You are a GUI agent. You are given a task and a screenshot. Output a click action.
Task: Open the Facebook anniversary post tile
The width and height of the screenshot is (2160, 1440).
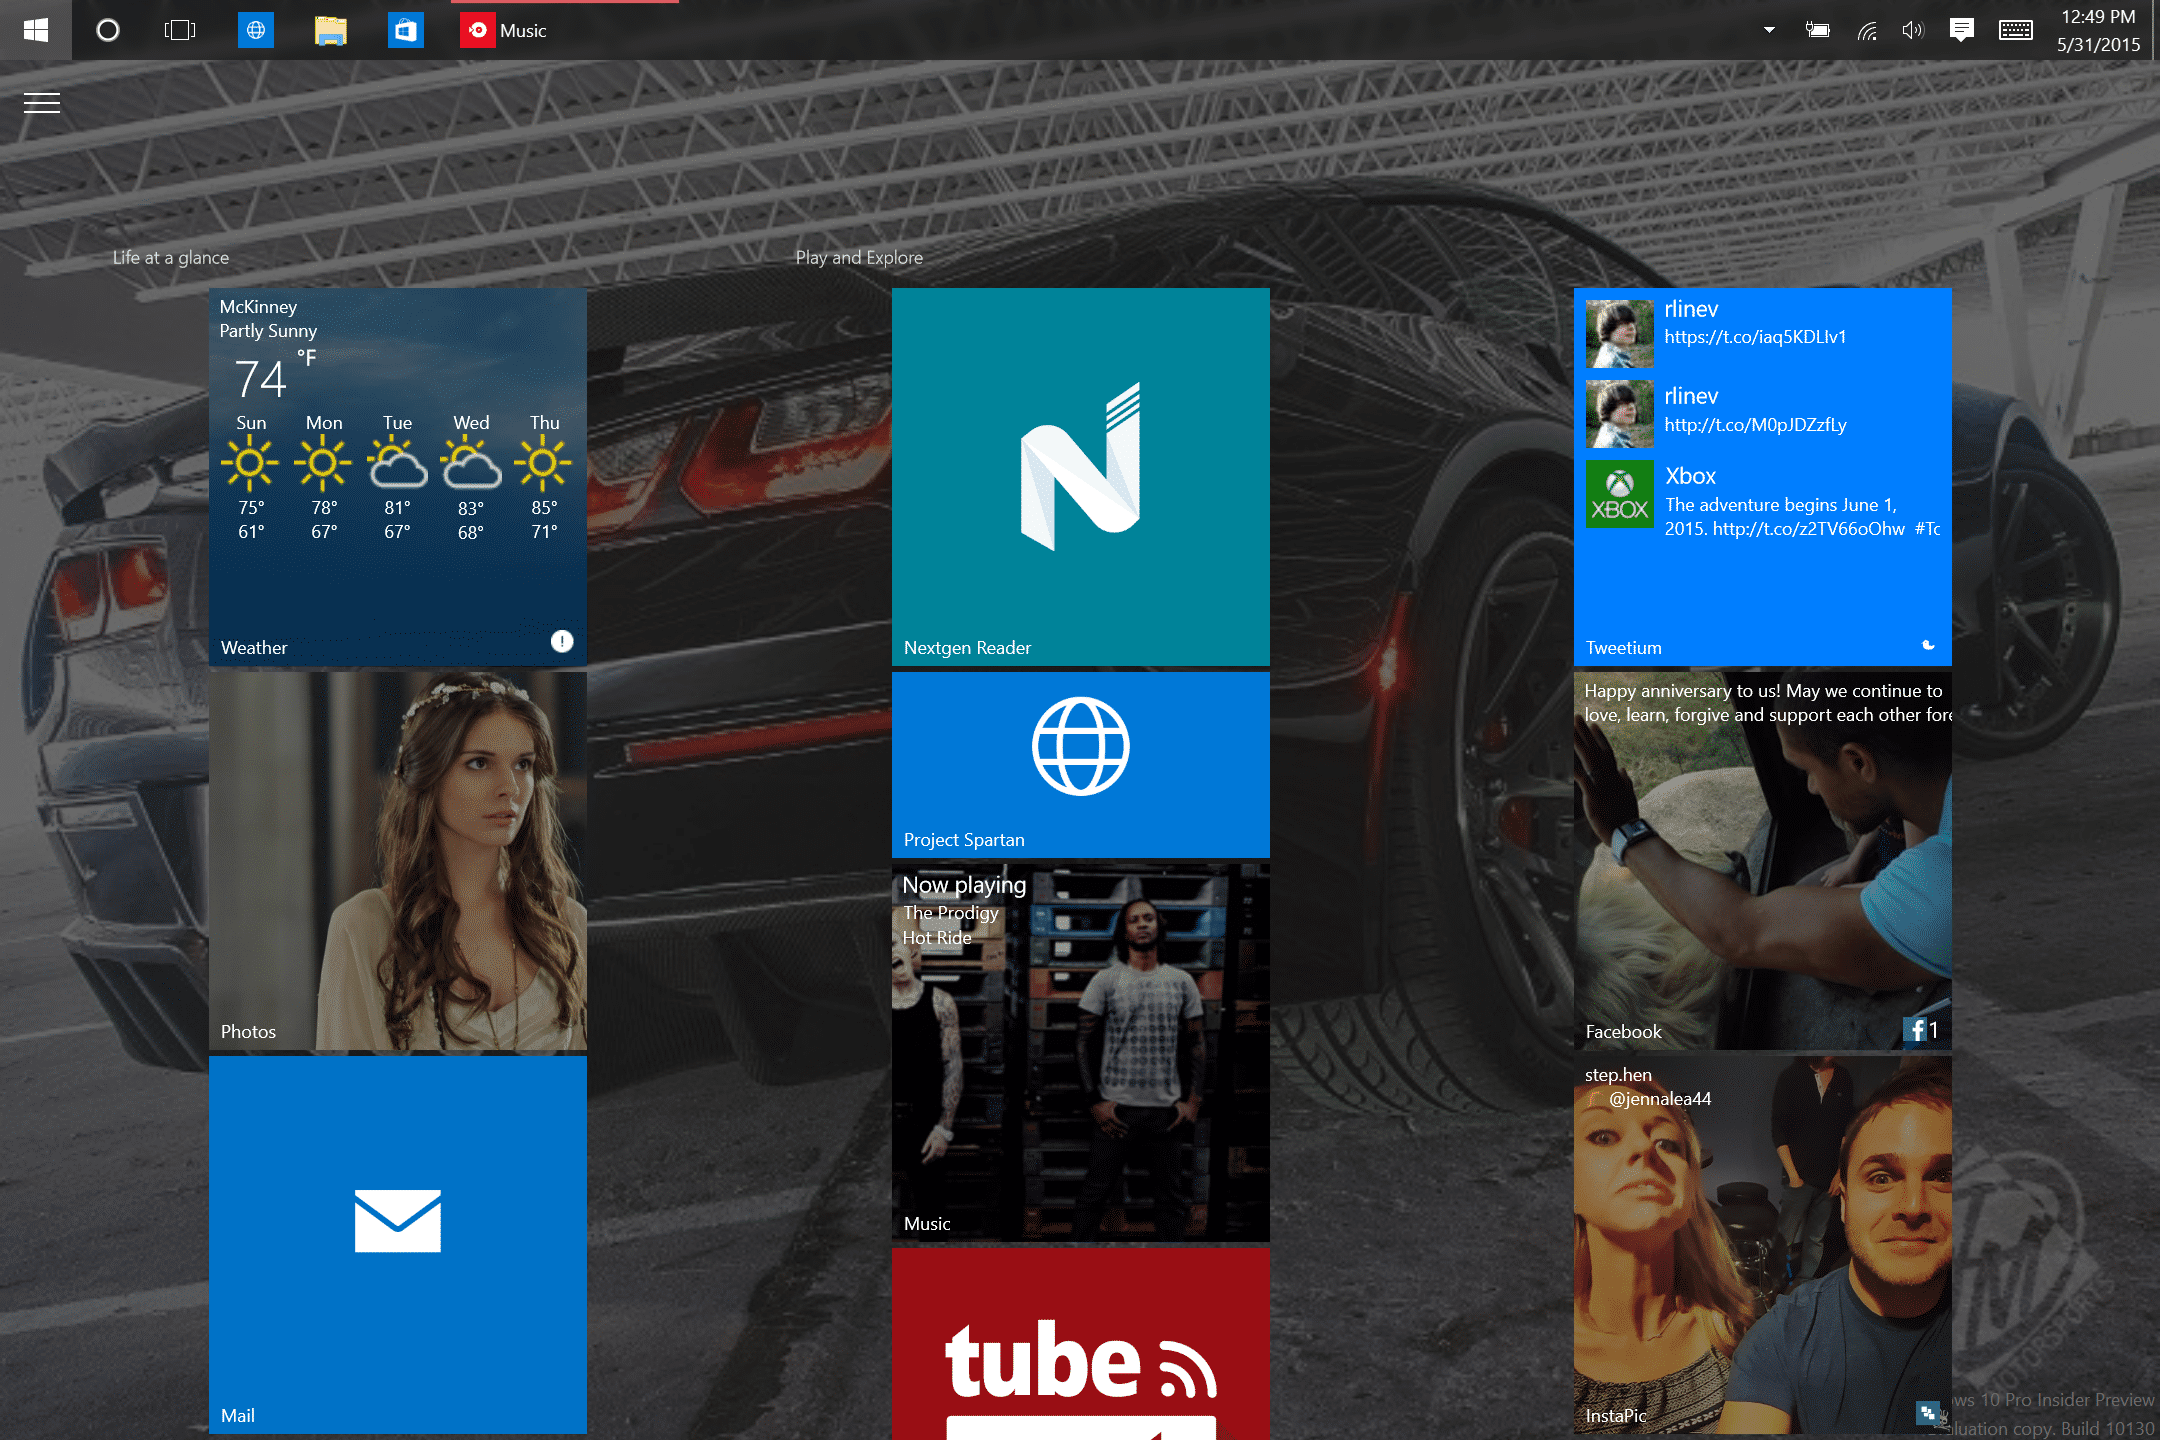tap(1763, 861)
